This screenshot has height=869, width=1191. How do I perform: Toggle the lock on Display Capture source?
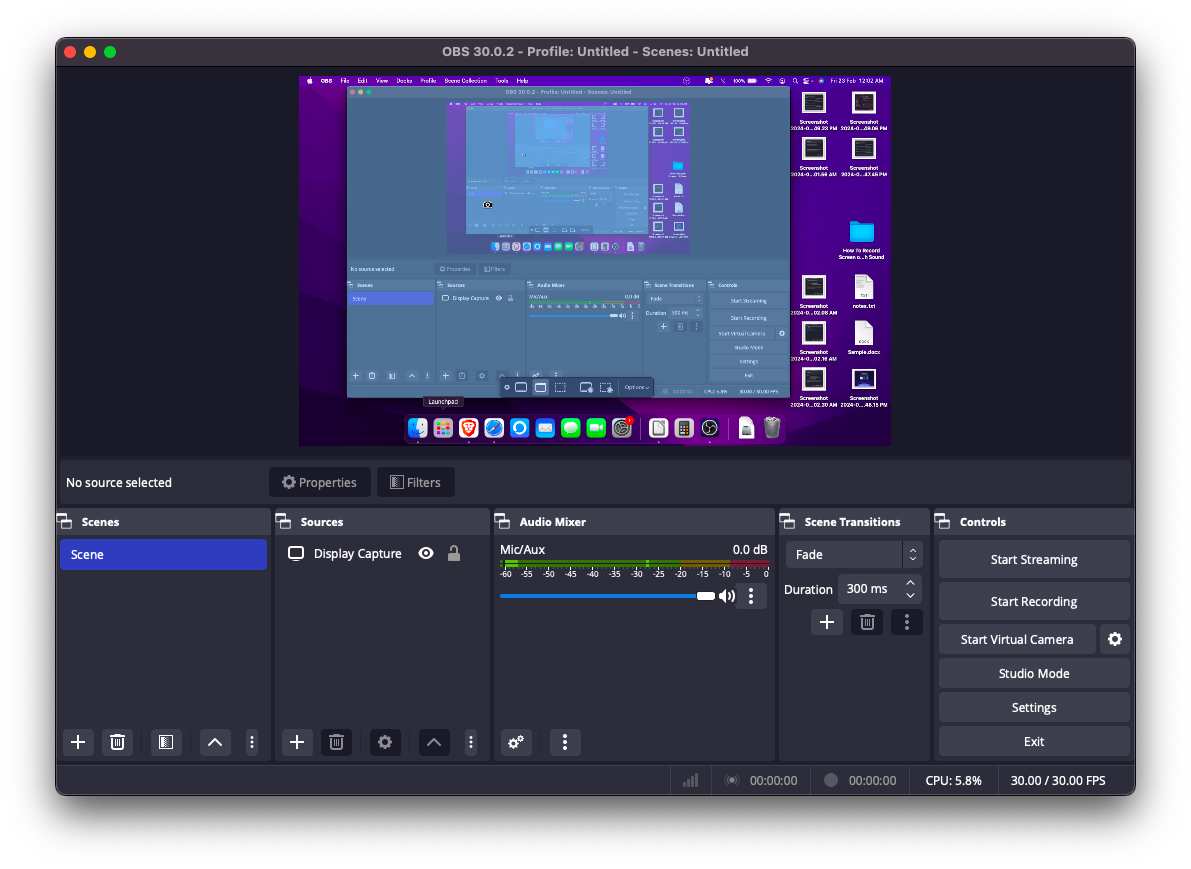[453, 554]
